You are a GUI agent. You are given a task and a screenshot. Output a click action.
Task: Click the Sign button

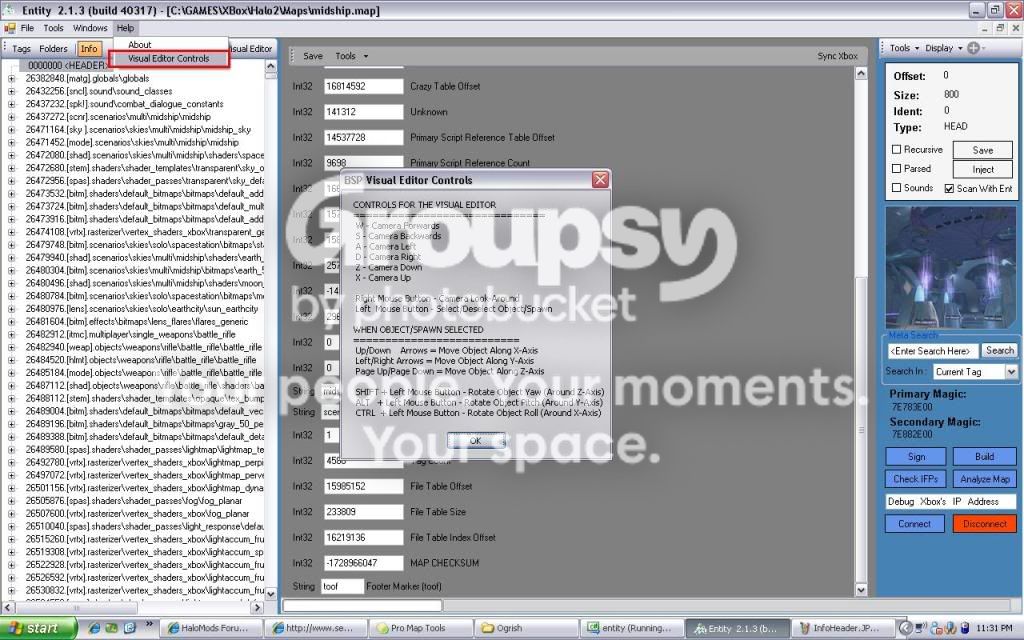916,456
